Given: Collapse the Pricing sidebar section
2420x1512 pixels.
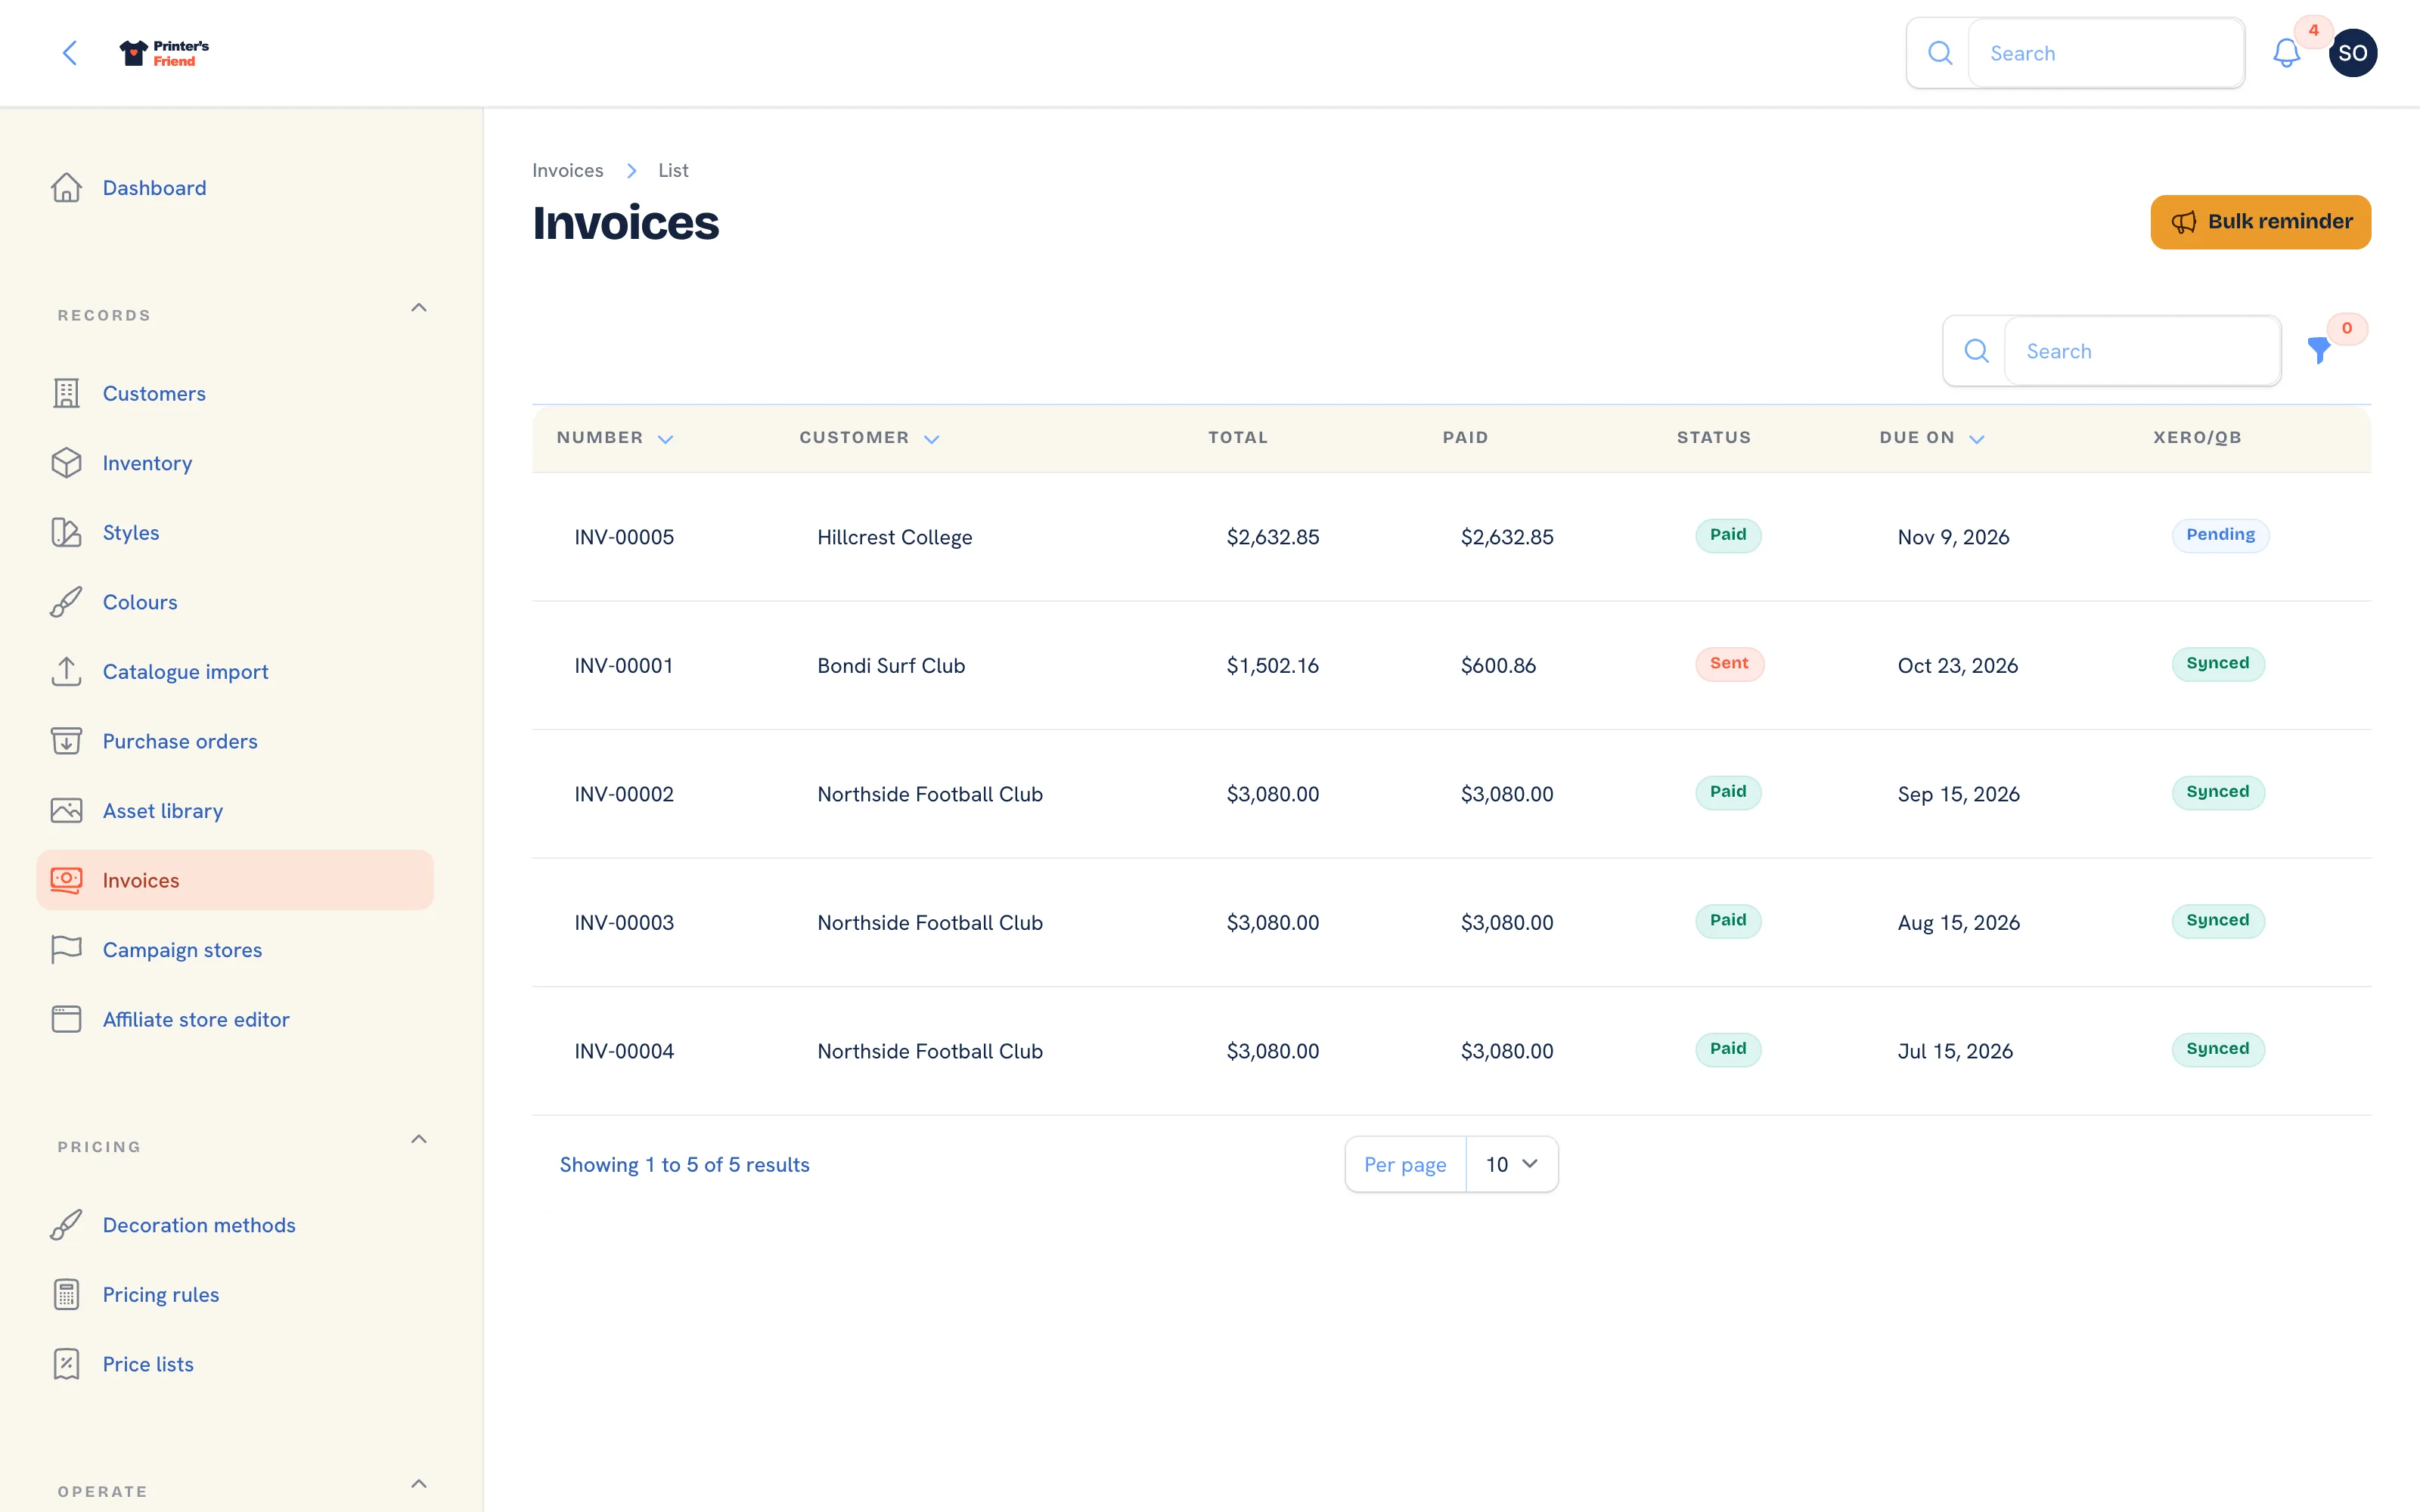Looking at the screenshot, I should (x=419, y=1139).
